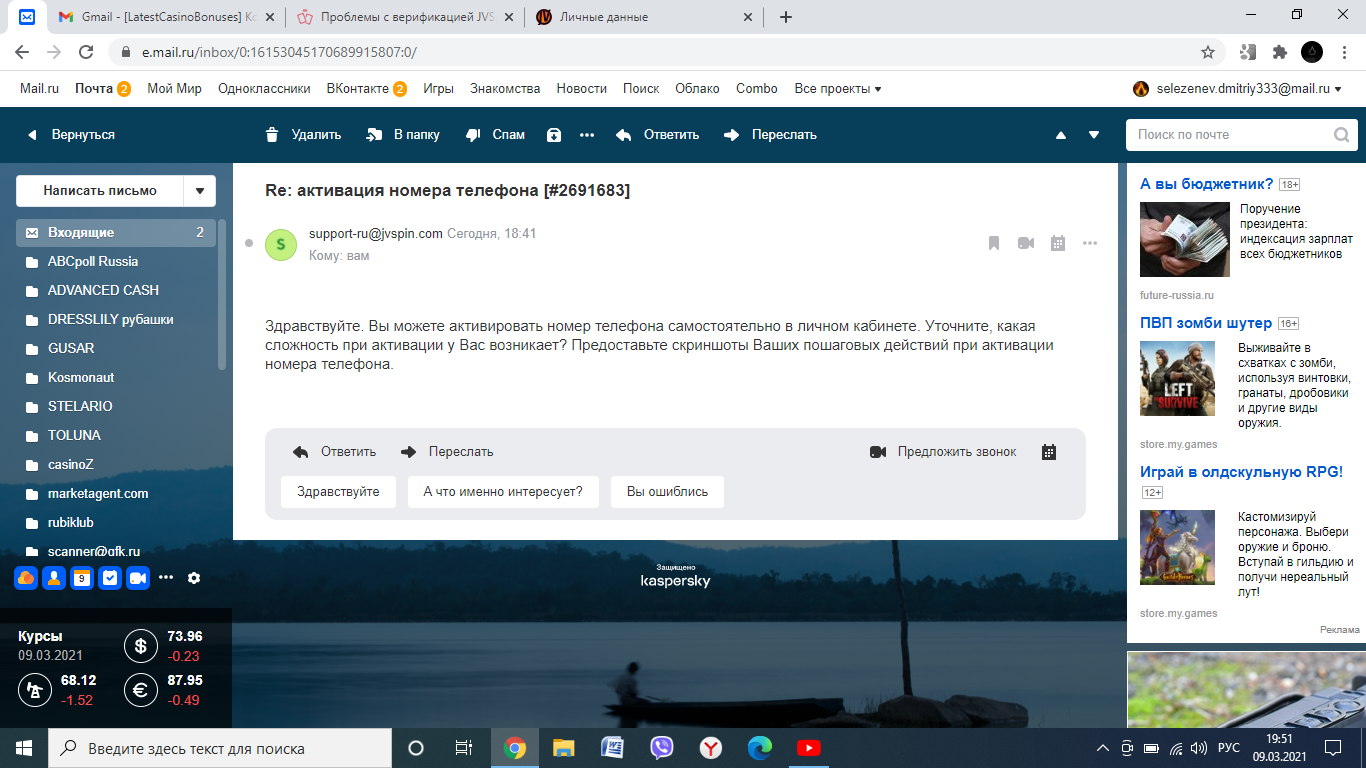Mark the email as Спам

coord(496,134)
